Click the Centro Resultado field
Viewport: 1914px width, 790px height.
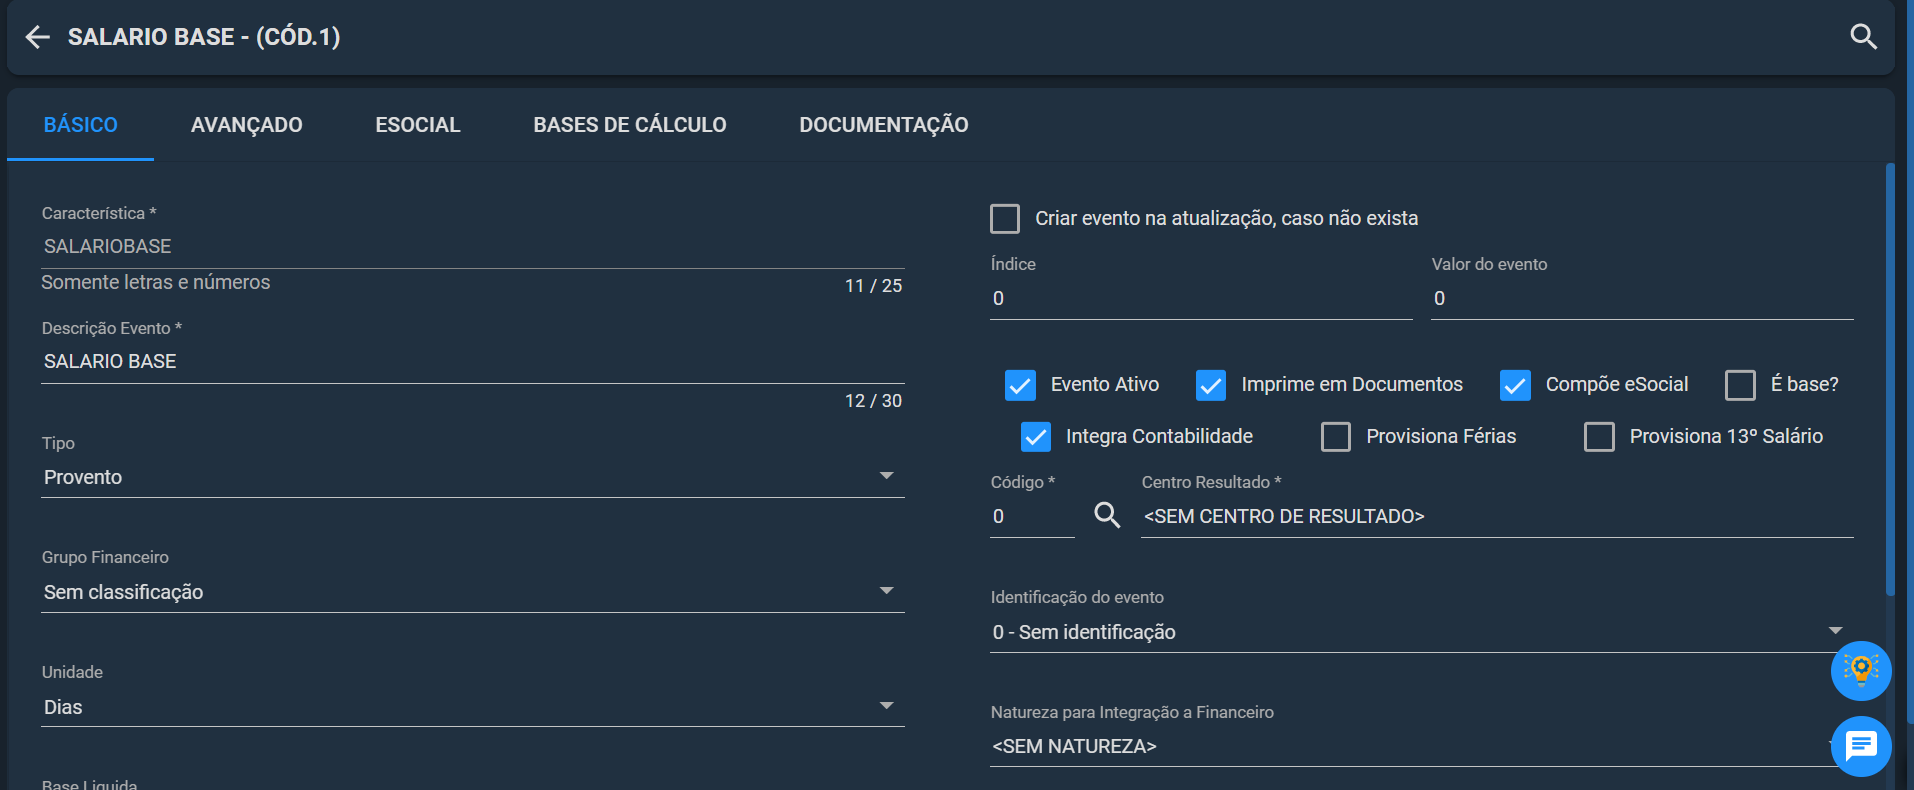1497,516
